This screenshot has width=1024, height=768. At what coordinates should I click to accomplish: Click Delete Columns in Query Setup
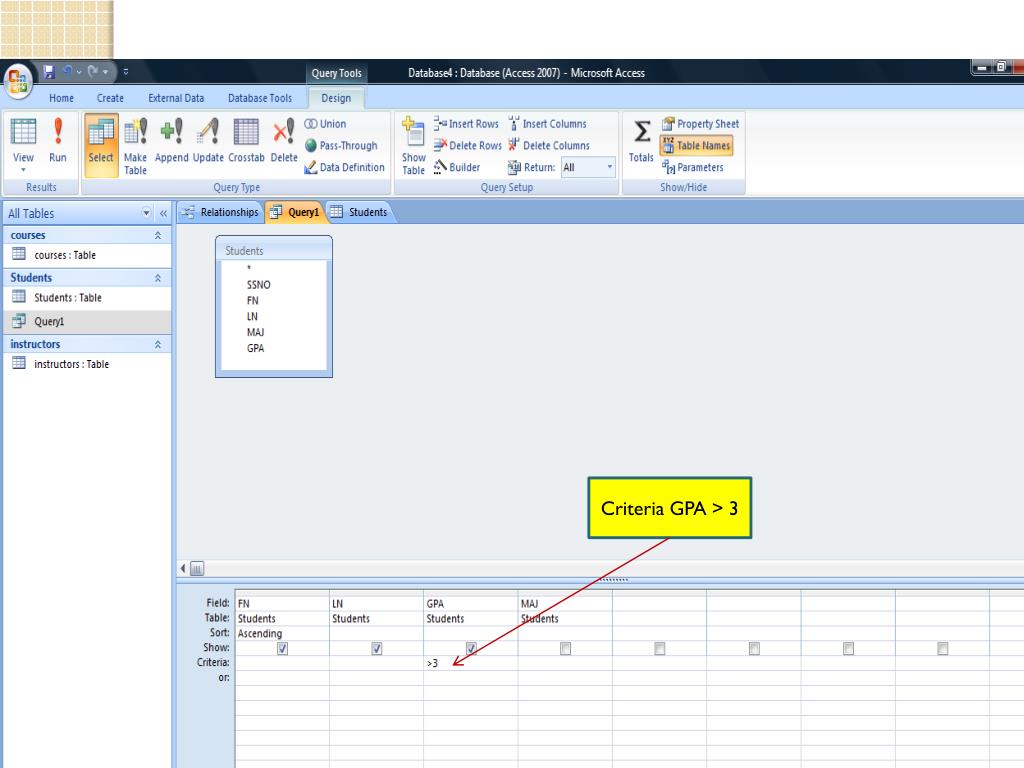pyautogui.click(x=549, y=146)
